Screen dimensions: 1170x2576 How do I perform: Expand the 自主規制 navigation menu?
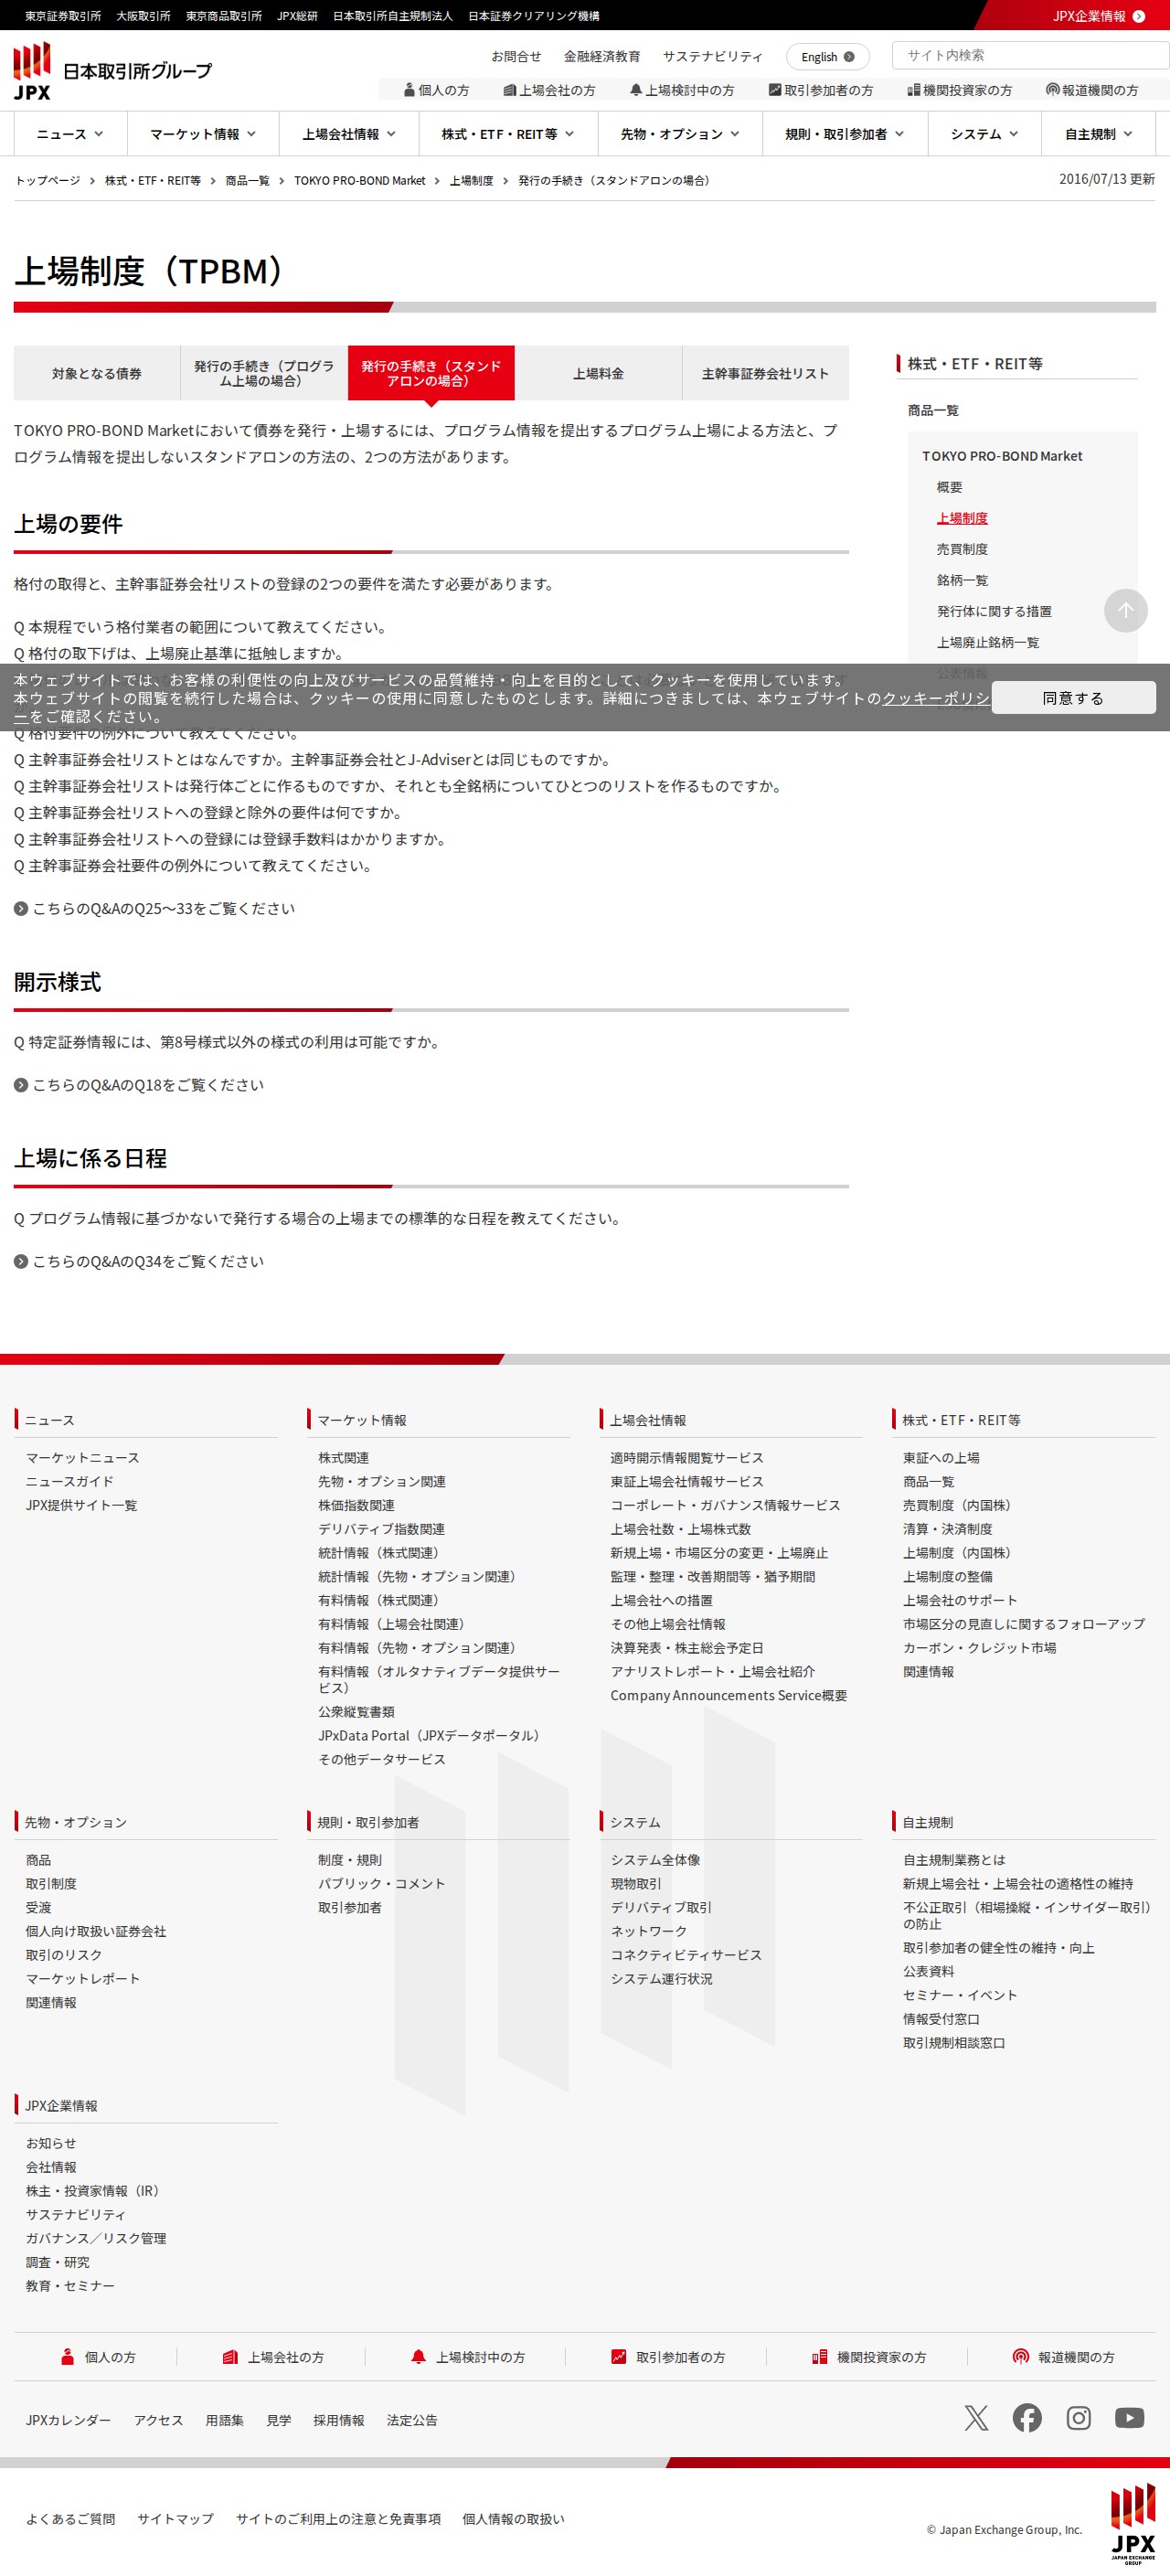[x=1098, y=134]
